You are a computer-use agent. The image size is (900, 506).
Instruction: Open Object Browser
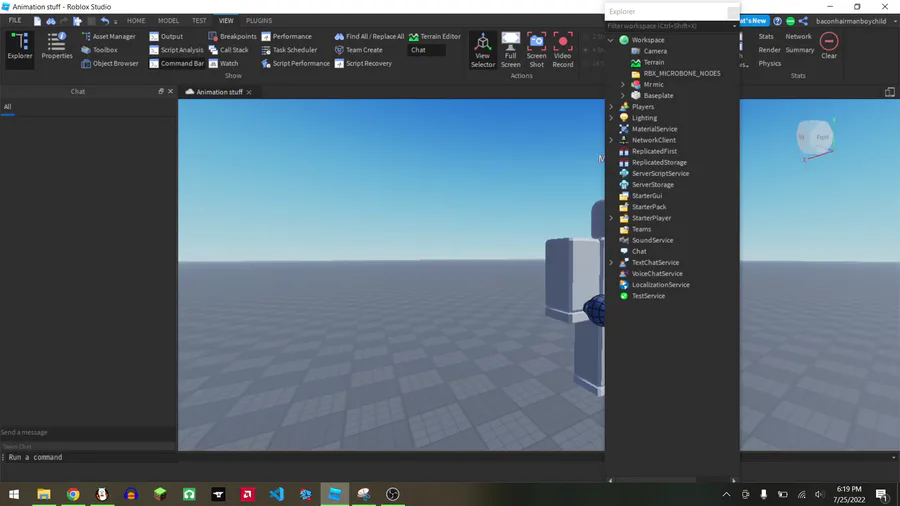[110, 63]
